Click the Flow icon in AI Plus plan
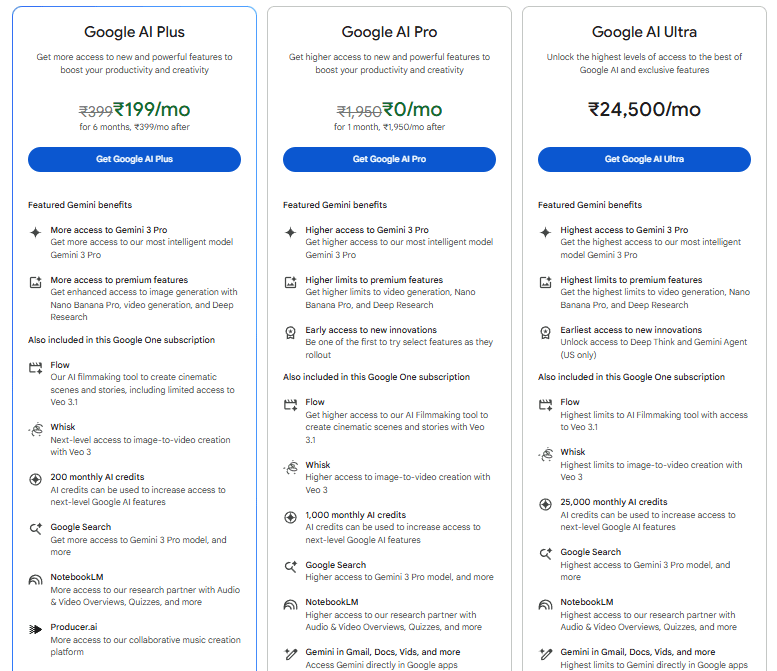777x671 pixels. (36, 368)
